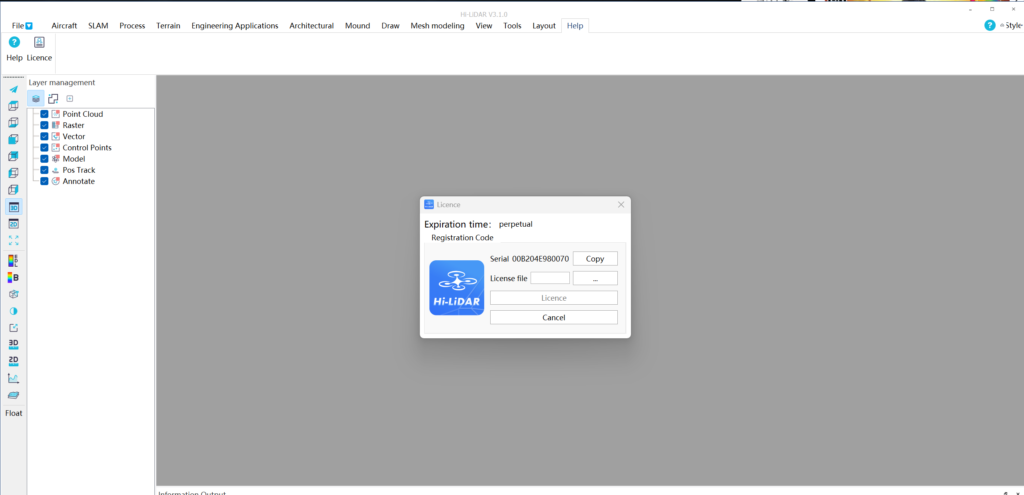Open the Architectural tab
This screenshot has height=495, width=1024.
(312, 25)
